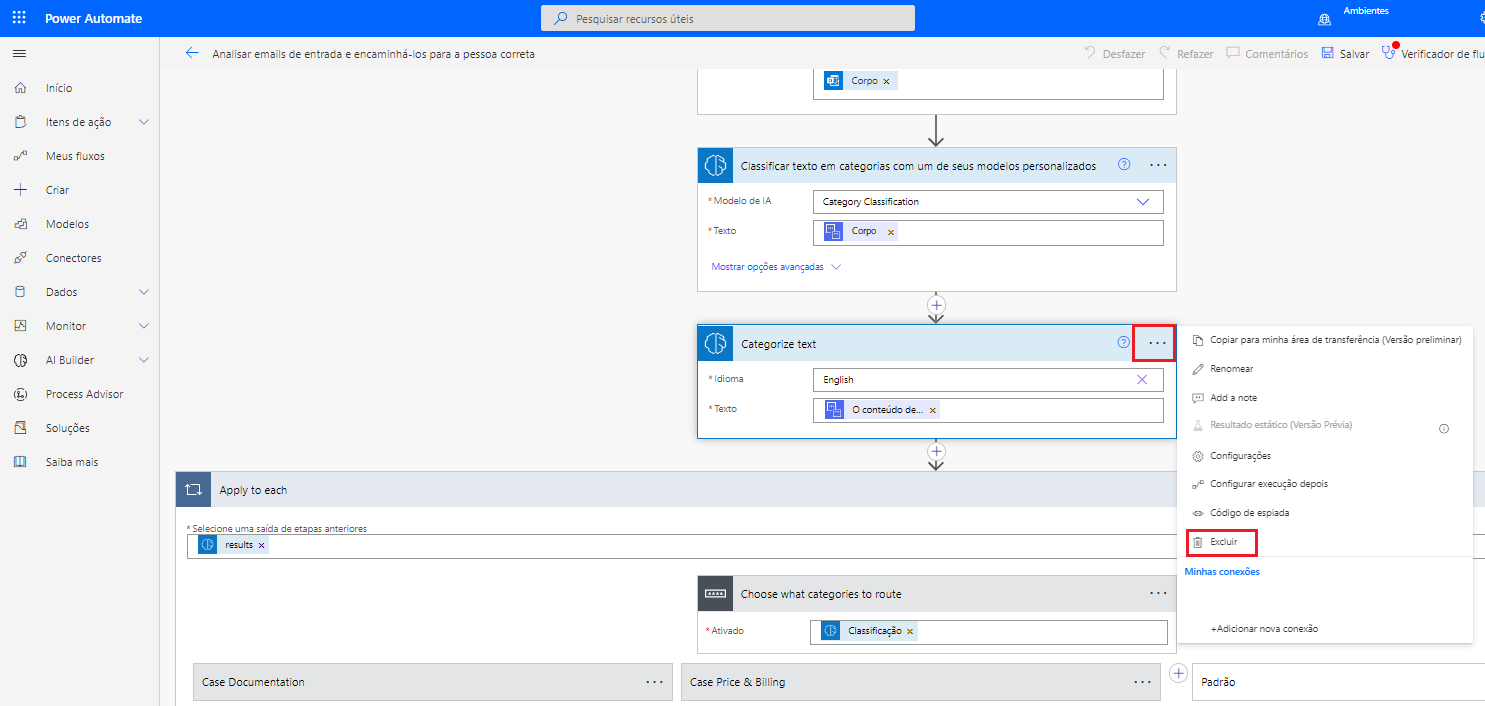Open Process Advisor in sidebar

(84, 394)
